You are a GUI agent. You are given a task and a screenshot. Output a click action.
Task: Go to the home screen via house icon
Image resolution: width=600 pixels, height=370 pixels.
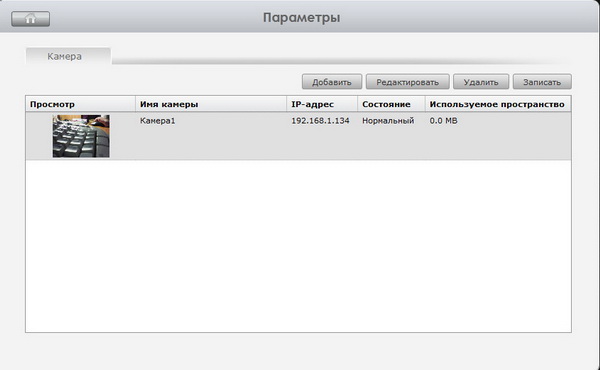click(x=30, y=18)
